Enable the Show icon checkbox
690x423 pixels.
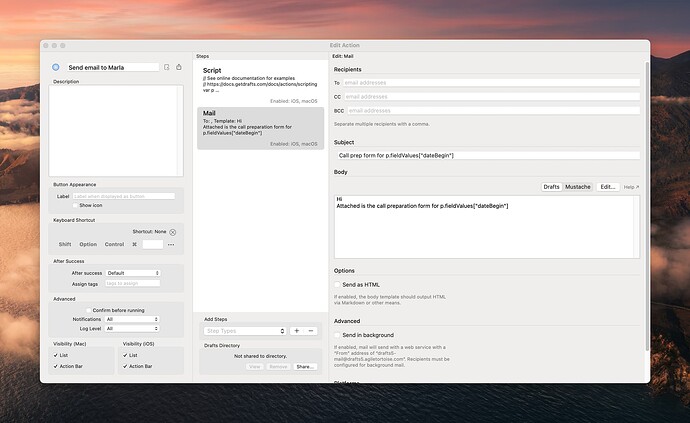coord(75,206)
